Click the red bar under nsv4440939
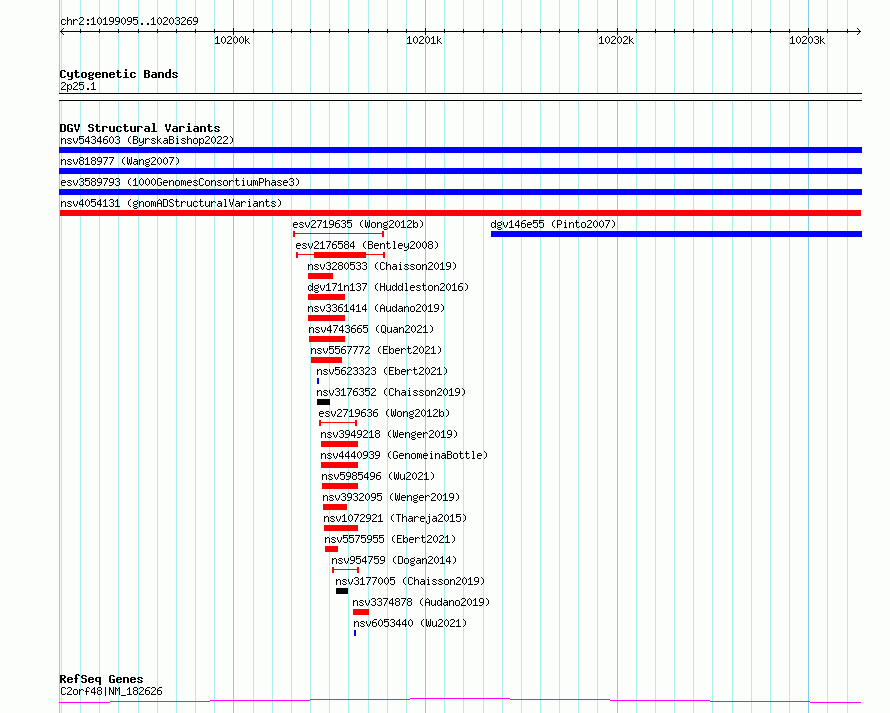Viewport: 890px width, 713px height. pyautogui.click(x=339, y=465)
